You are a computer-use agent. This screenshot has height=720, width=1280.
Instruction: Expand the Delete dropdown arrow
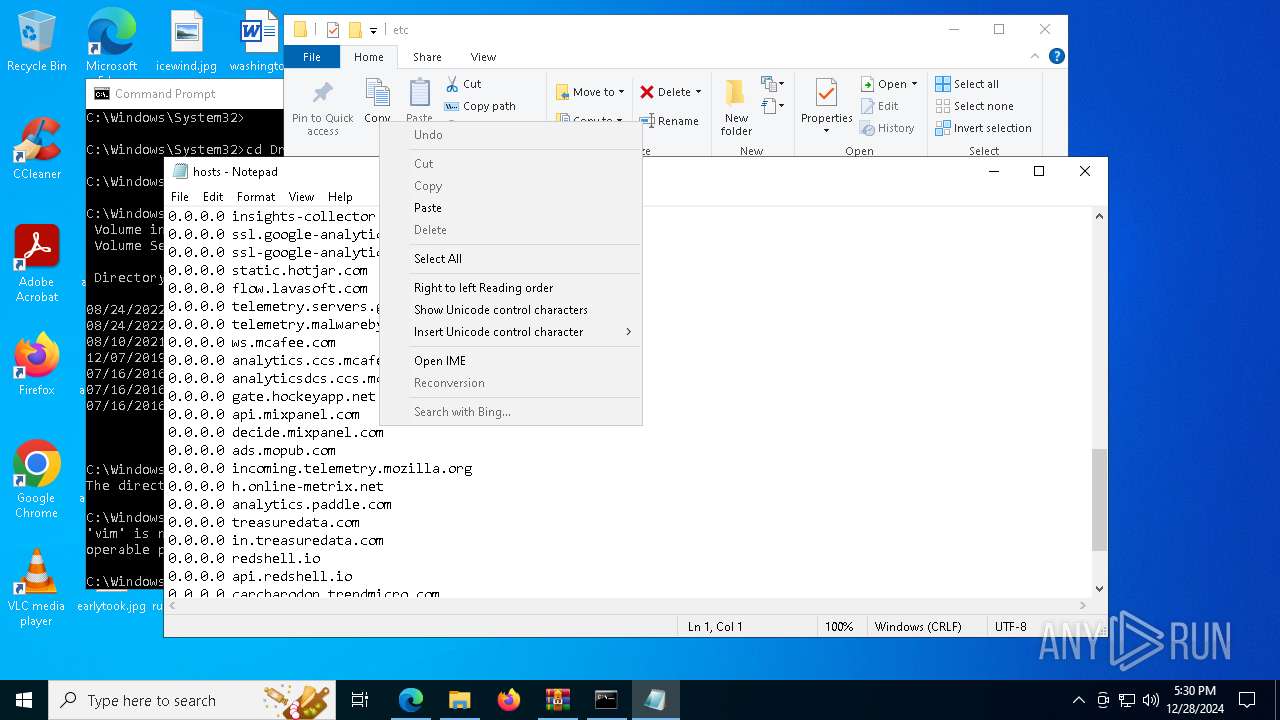coord(698,92)
